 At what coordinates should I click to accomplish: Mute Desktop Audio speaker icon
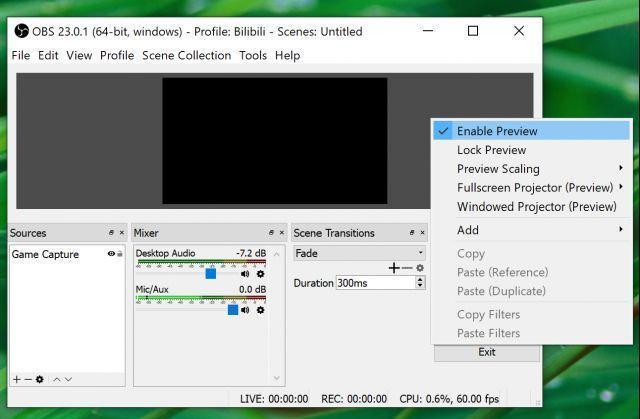pos(245,274)
